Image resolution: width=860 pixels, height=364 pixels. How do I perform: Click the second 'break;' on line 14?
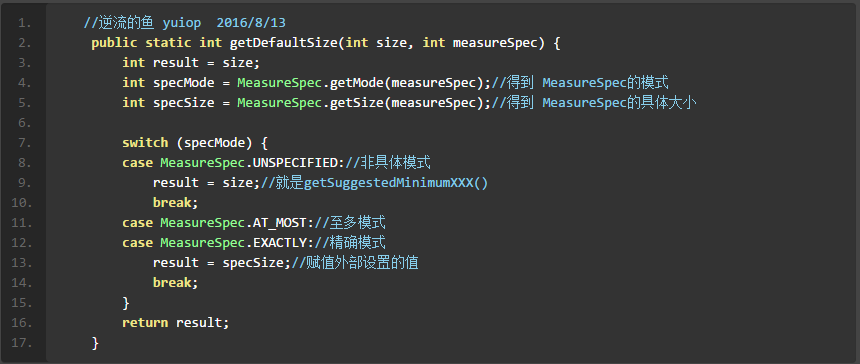pos(175,282)
